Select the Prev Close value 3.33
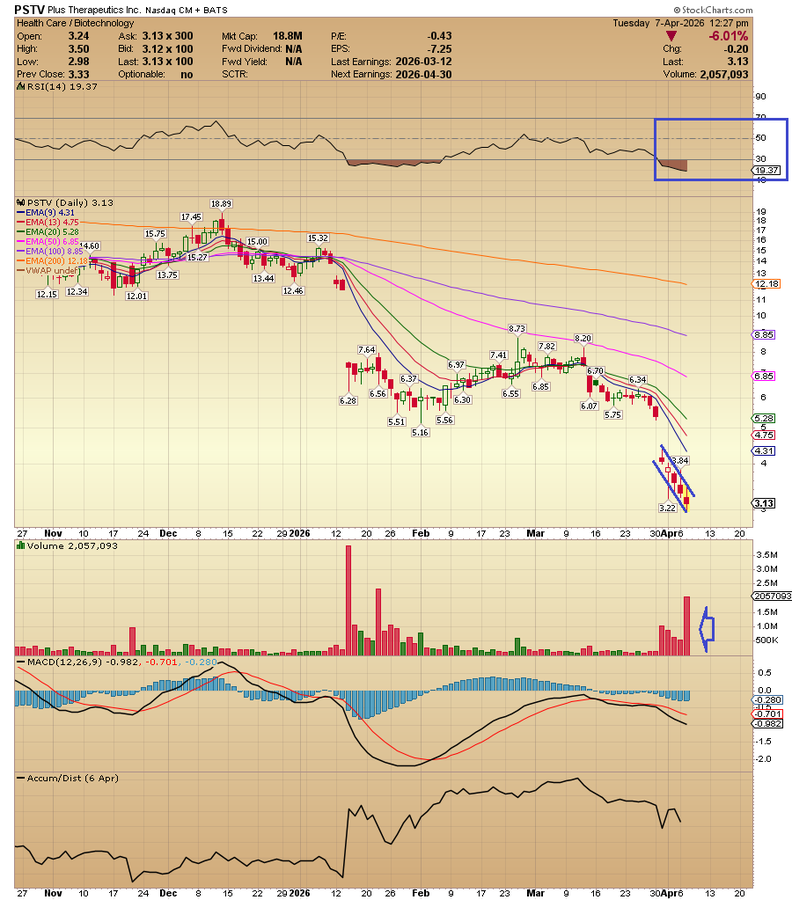 [79, 74]
